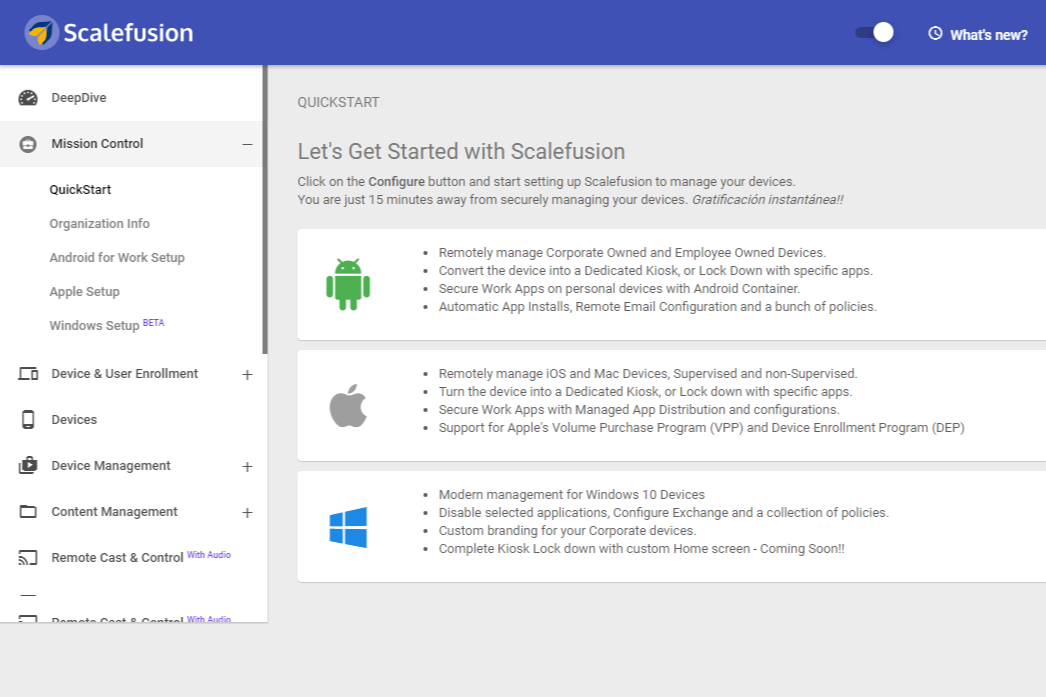Click the Scalefusion logo icon

pos(42,33)
